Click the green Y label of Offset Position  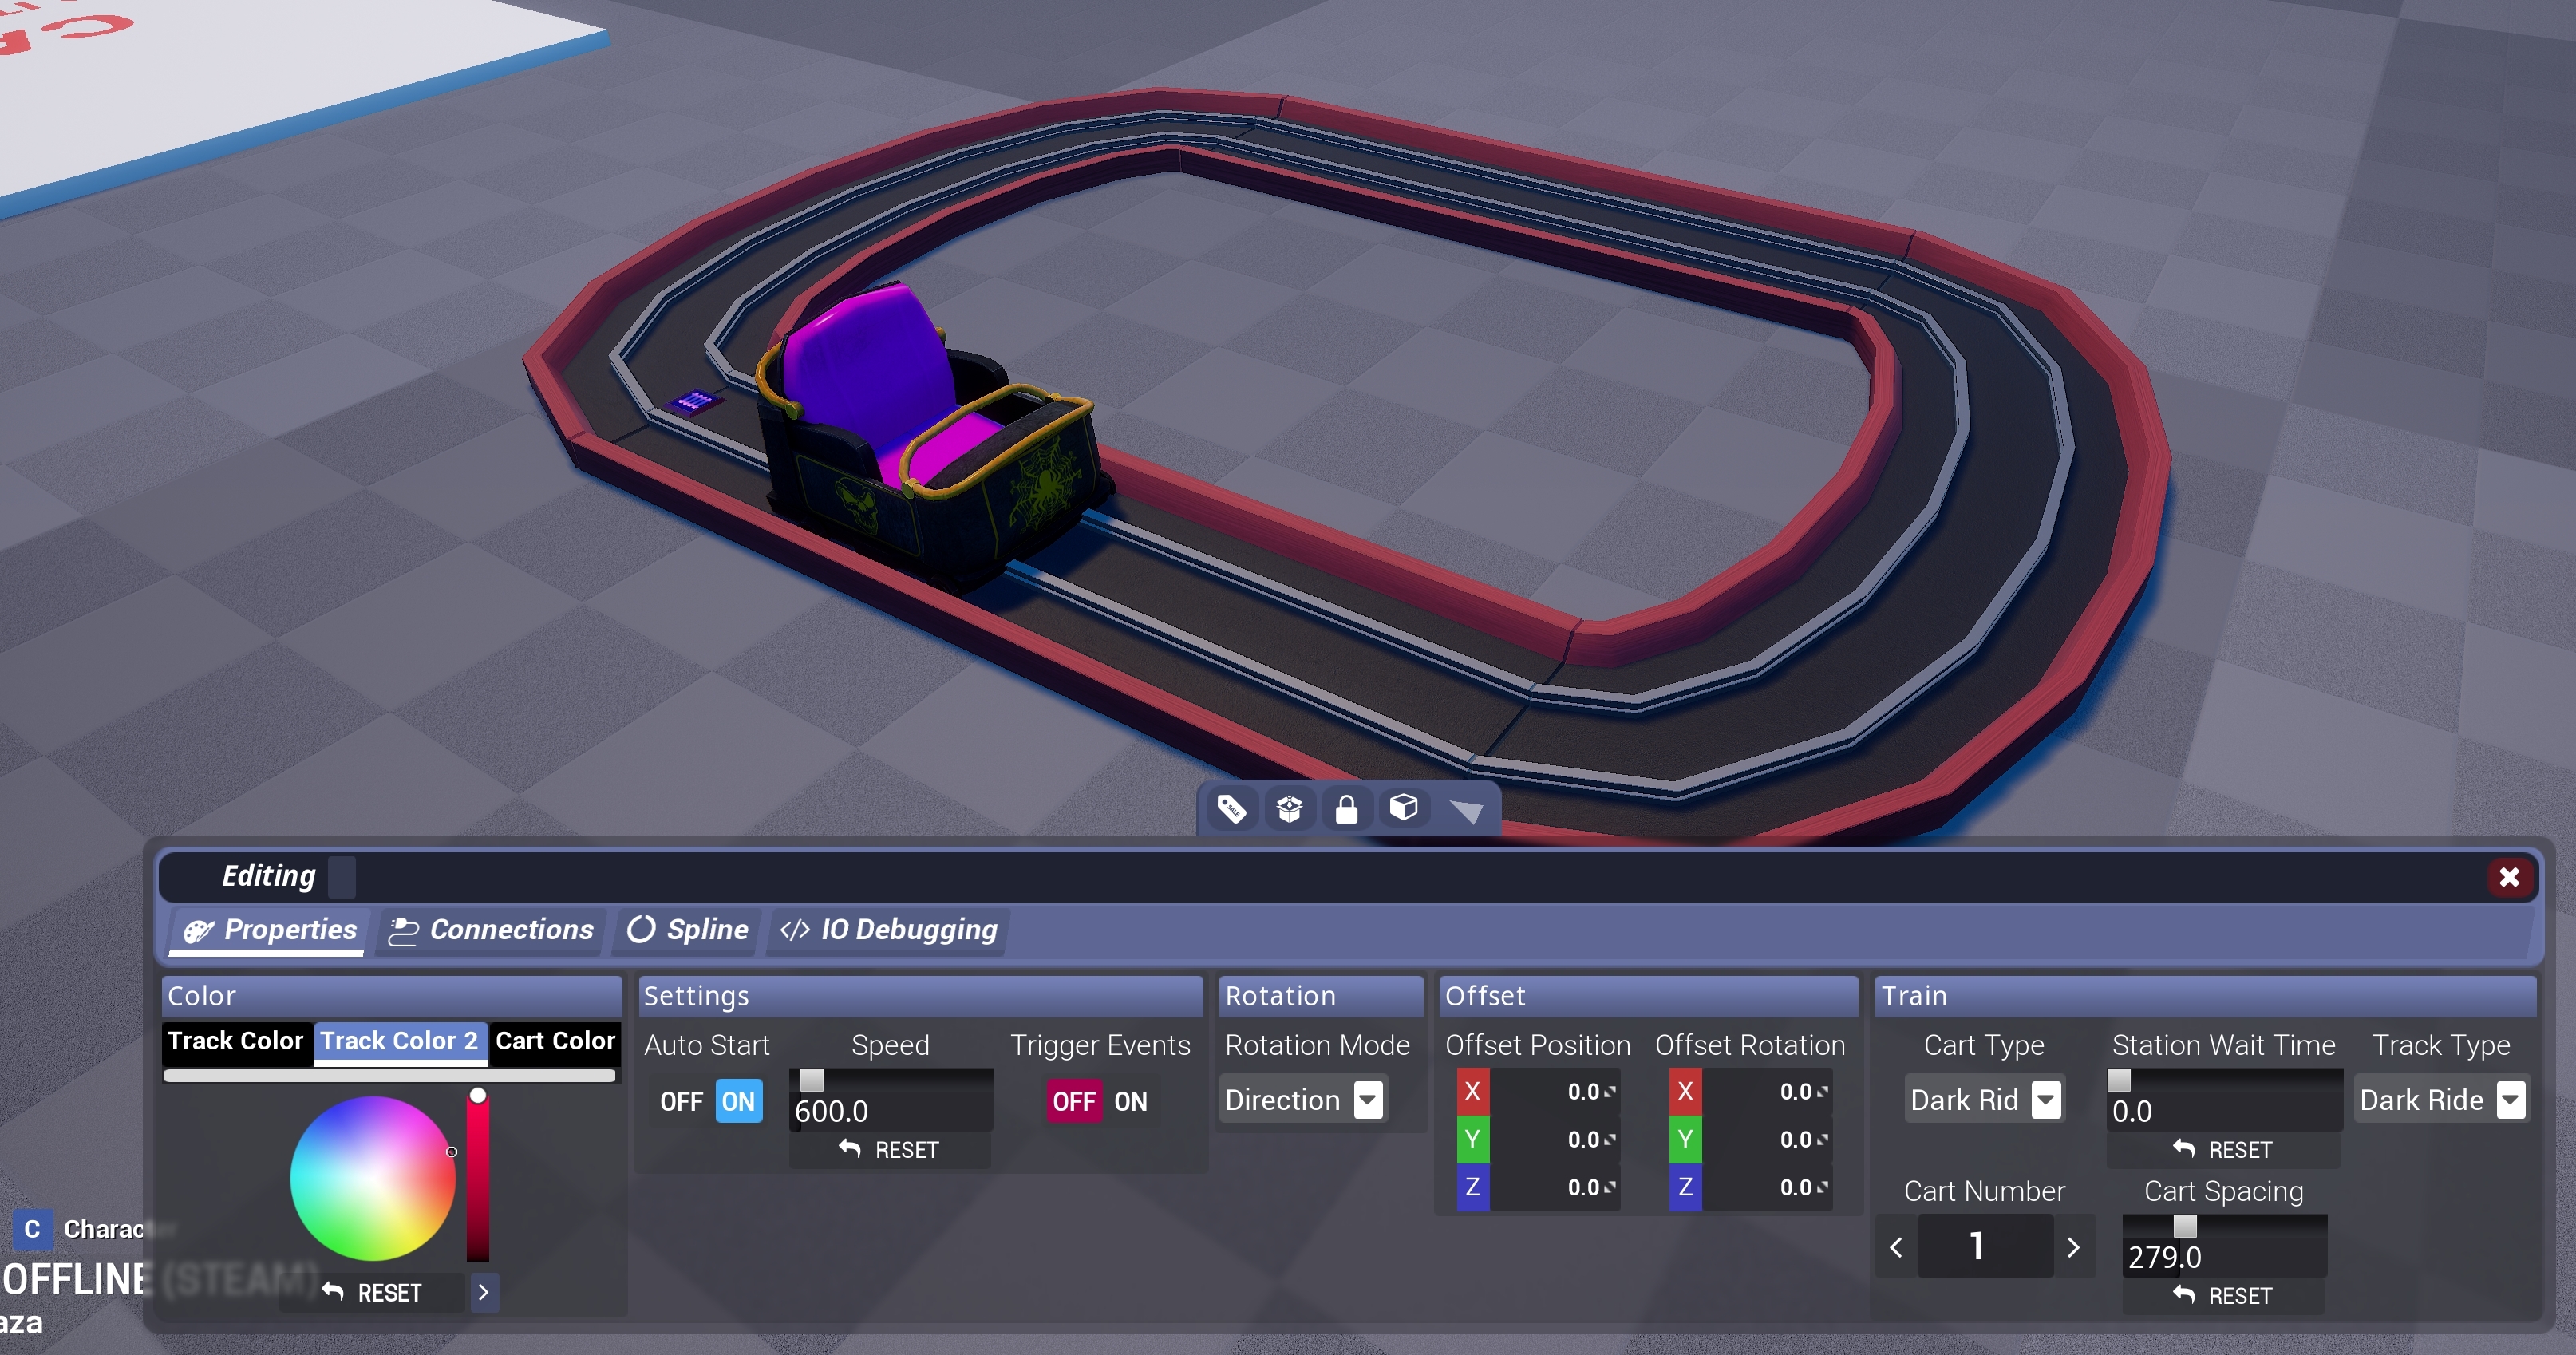pyautogui.click(x=1473, y=1139)
